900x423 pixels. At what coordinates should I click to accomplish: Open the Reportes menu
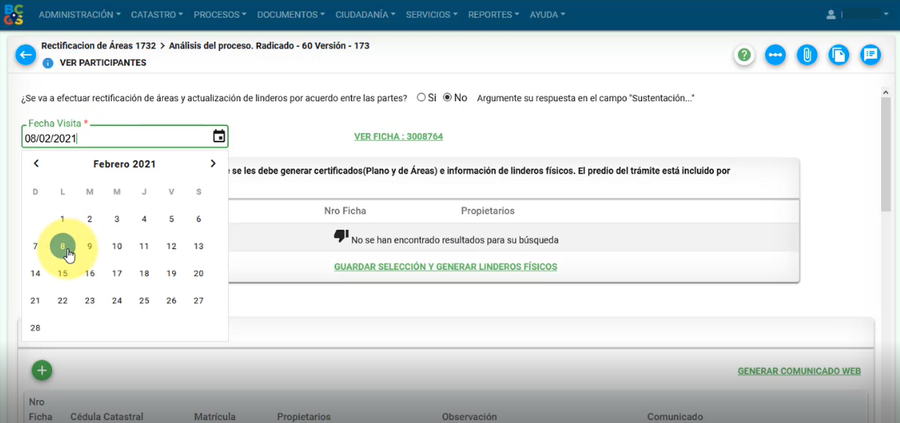[x=493, y=15]
